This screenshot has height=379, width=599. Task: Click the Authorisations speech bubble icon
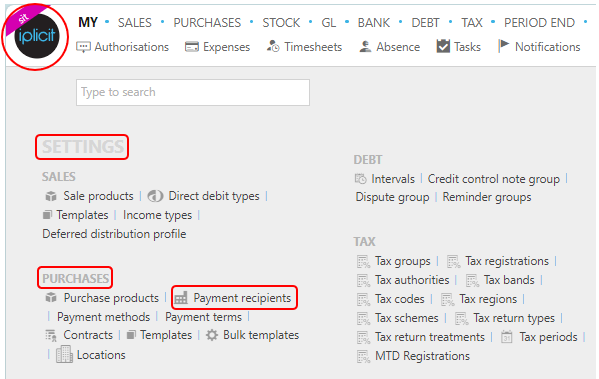click(83, 47)
